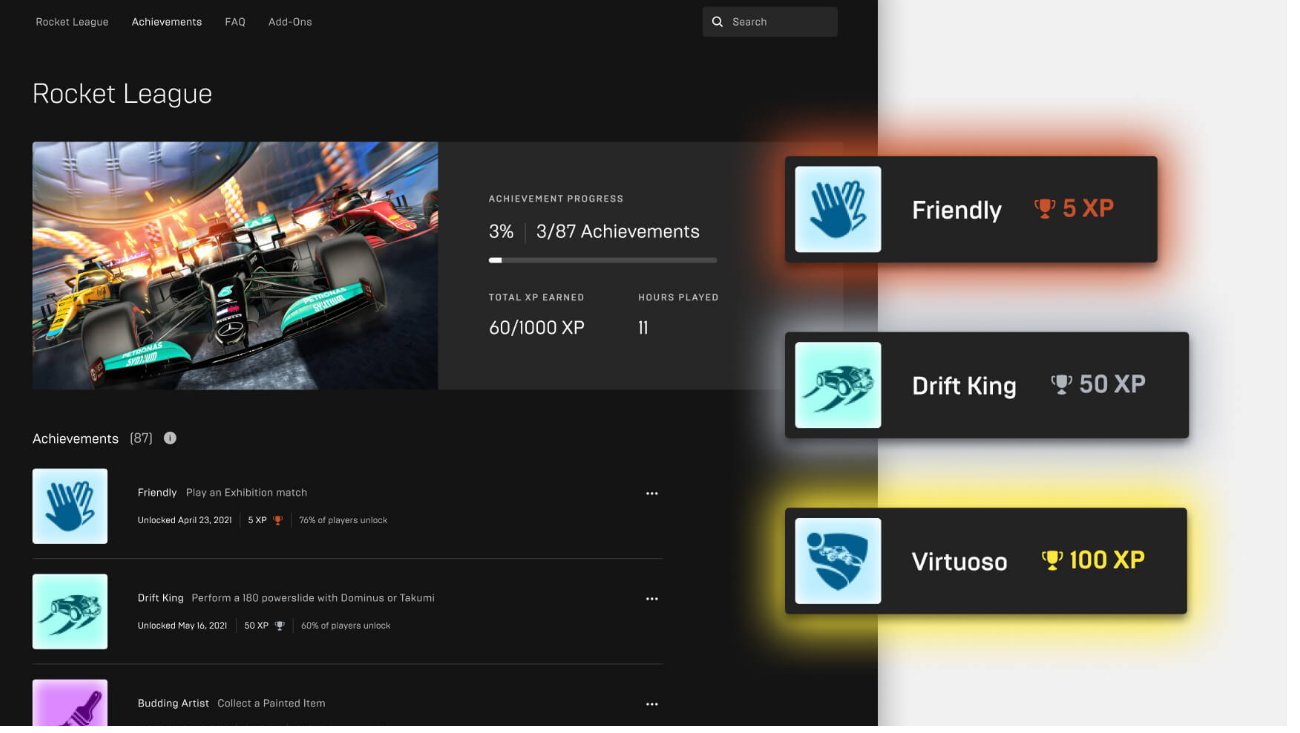Click the "50 XP" on the Drift King card
Viewport: 1300px width, 733px height.
click(x=1112, y=384)
